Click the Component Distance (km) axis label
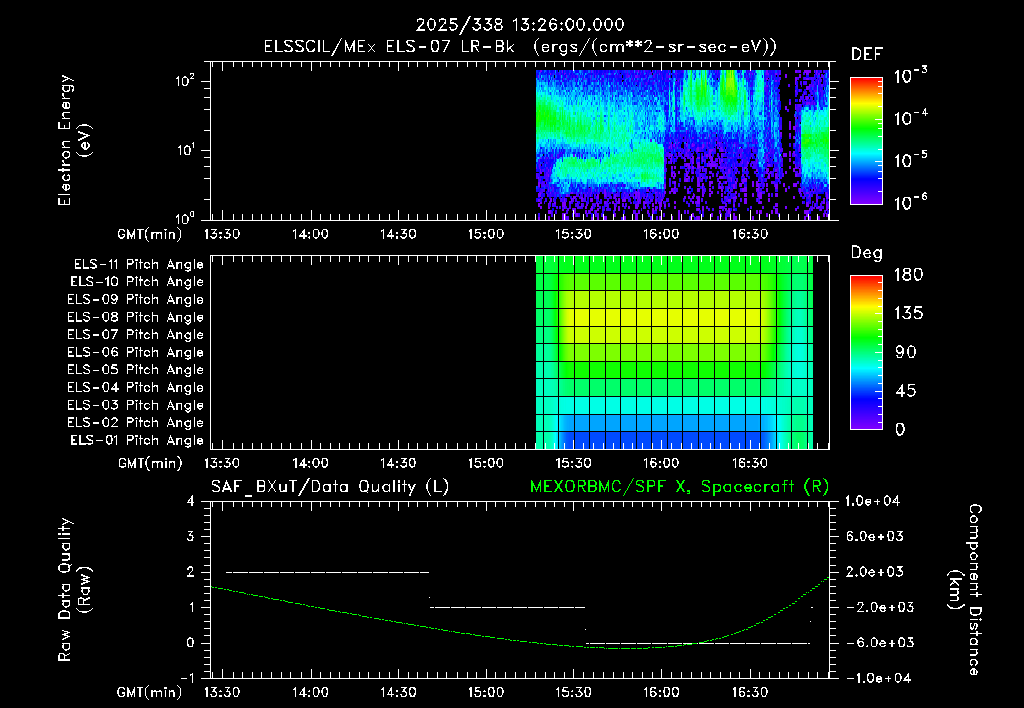Screen dimensions: 1024x708 [965, 590]
